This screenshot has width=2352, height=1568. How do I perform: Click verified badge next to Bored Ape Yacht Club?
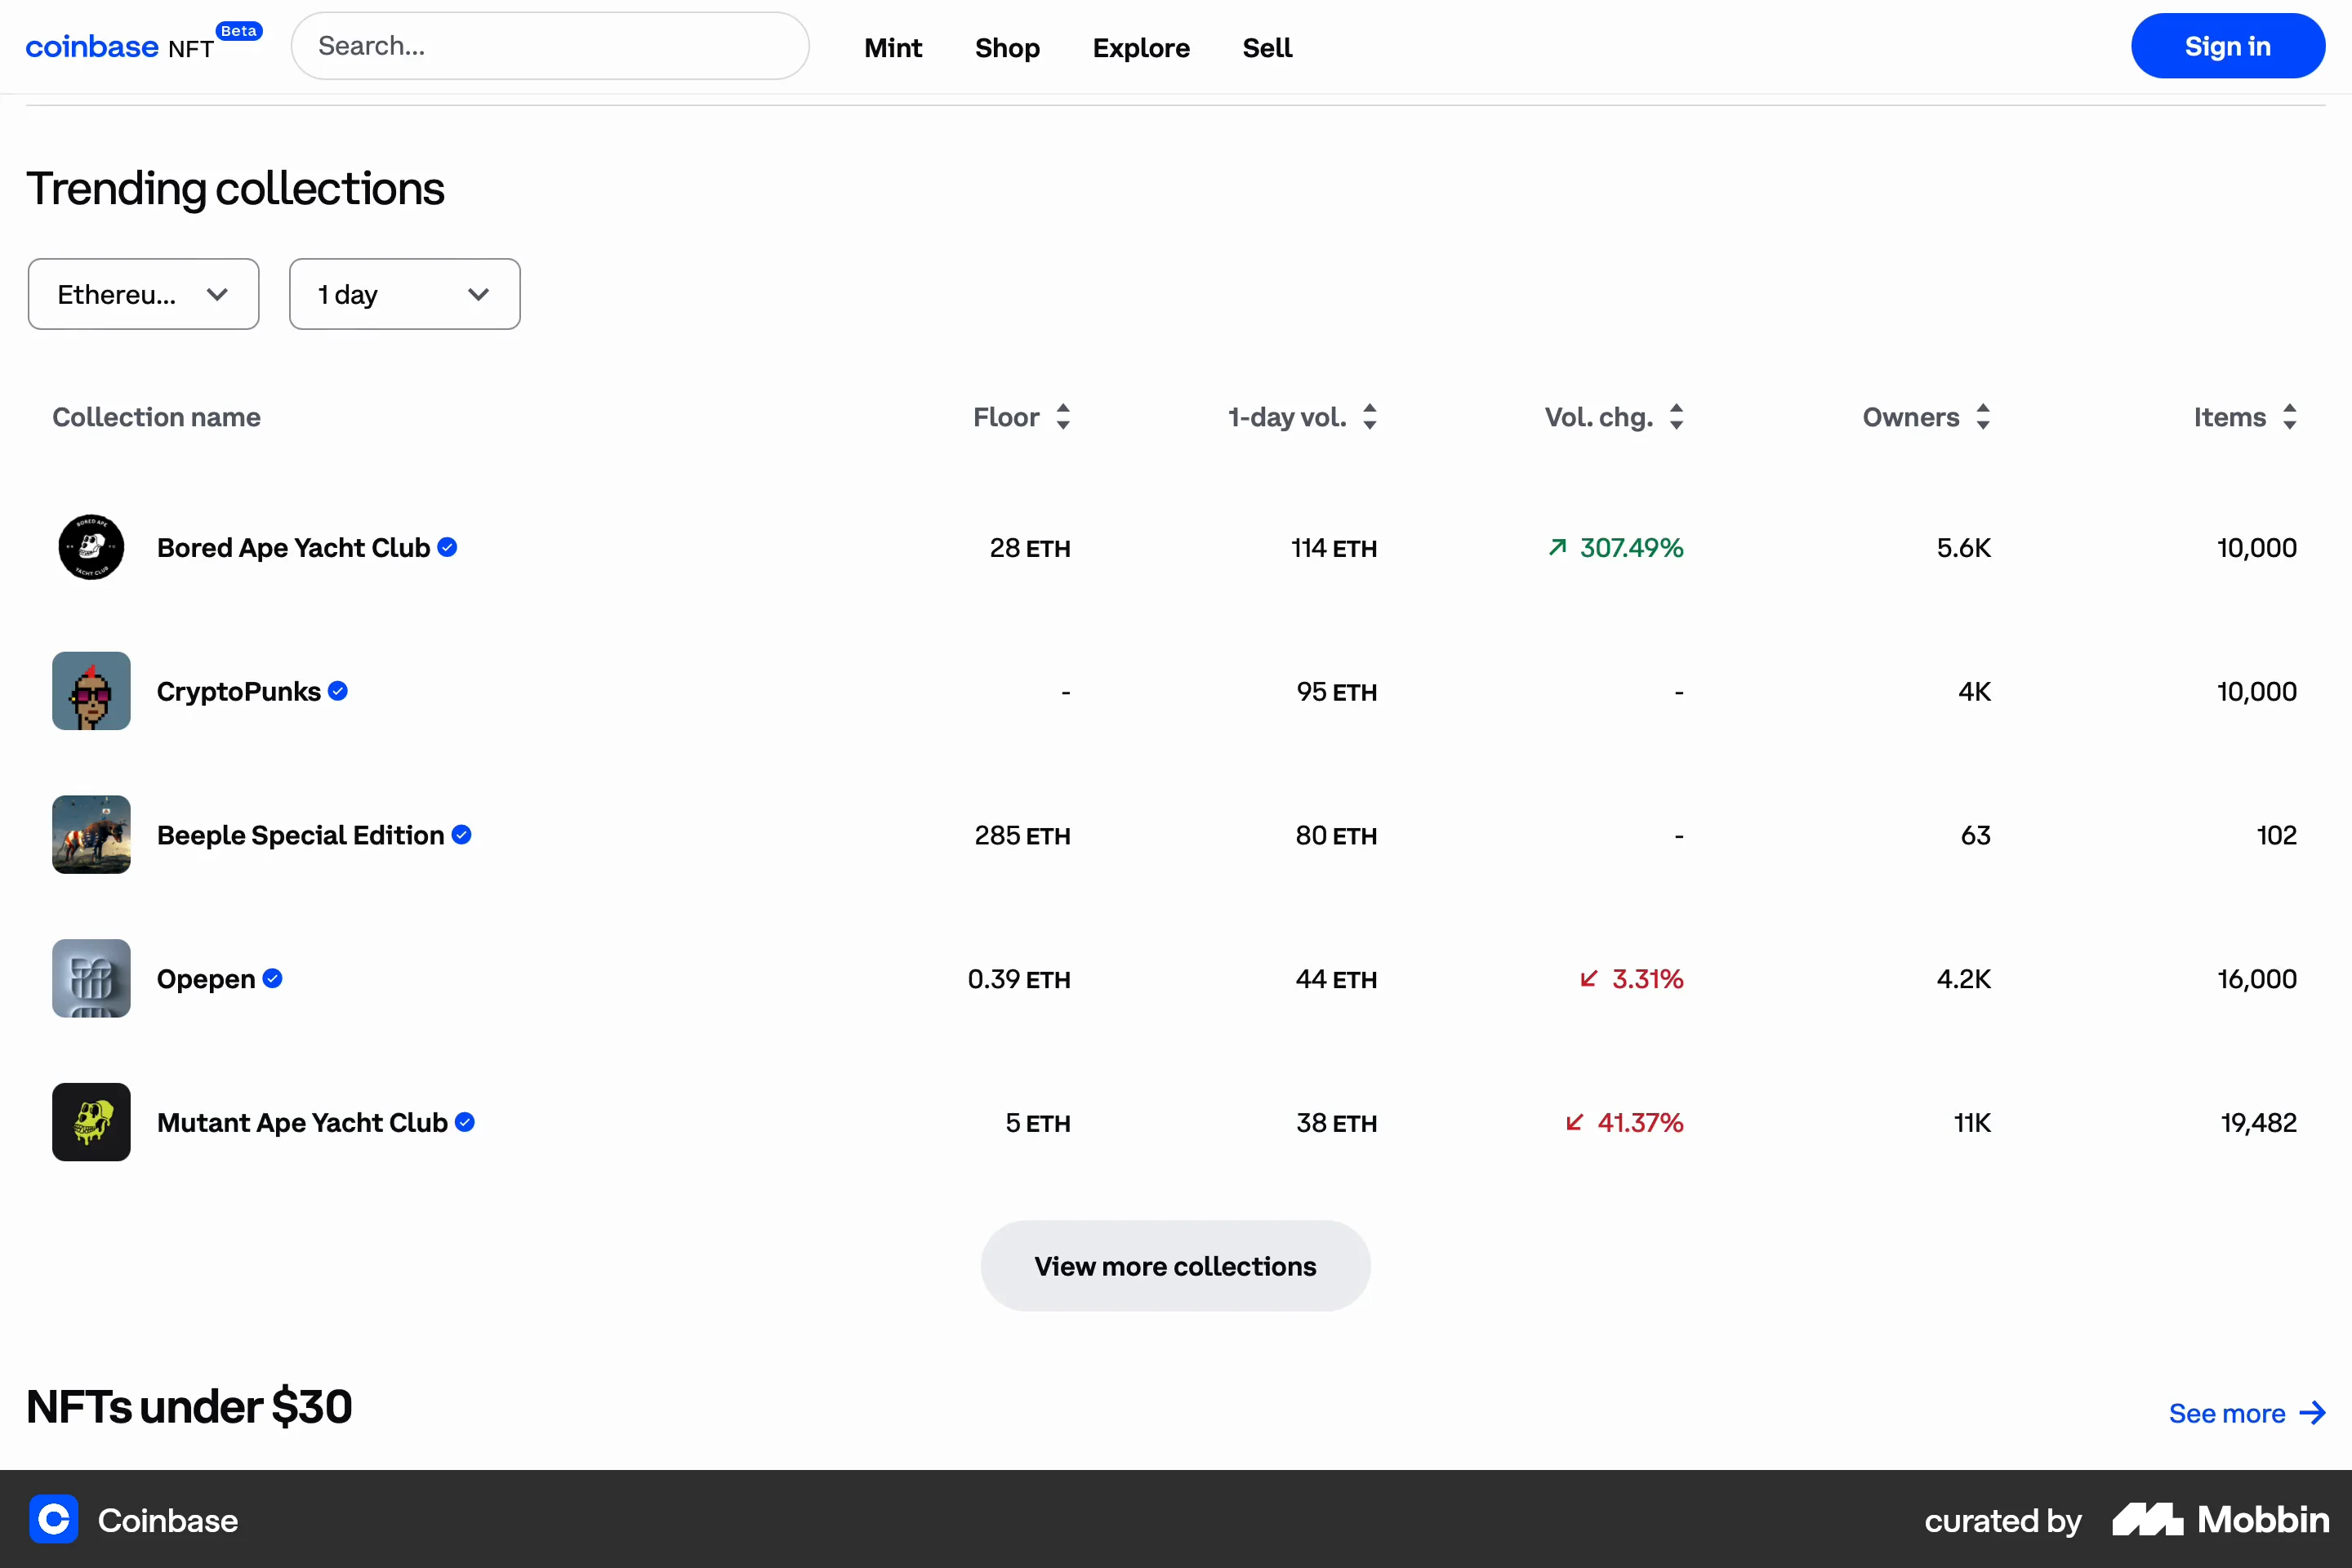pyautogui.click(x=448, y=547)
